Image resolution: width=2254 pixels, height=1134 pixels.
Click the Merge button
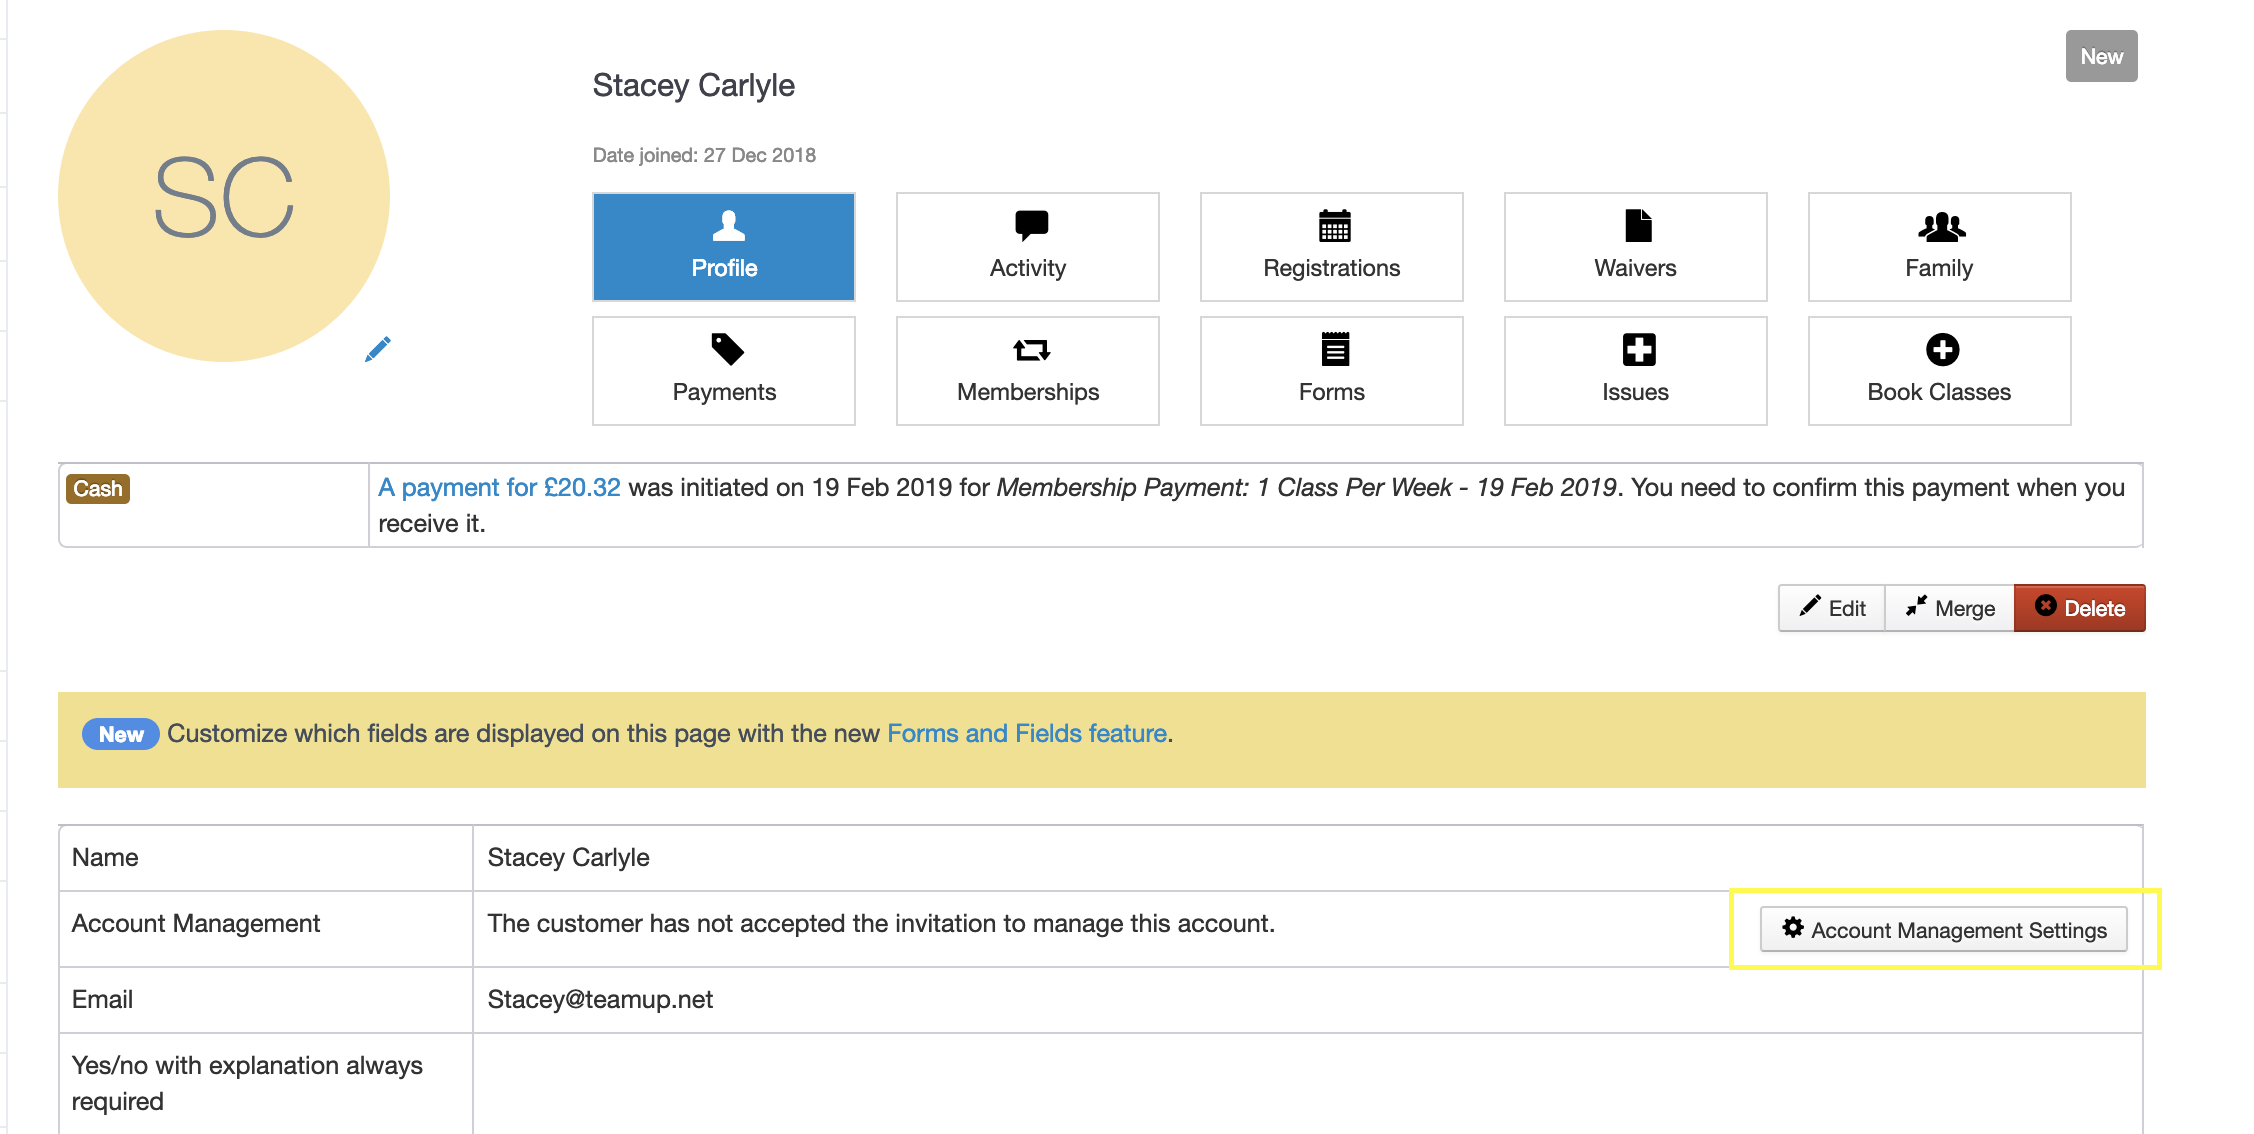1950,608
